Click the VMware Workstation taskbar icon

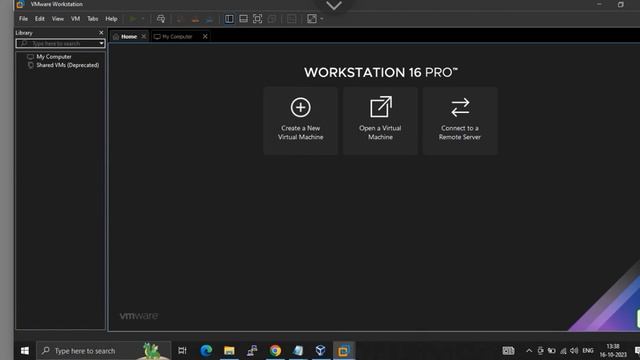[x=344, y=351]
